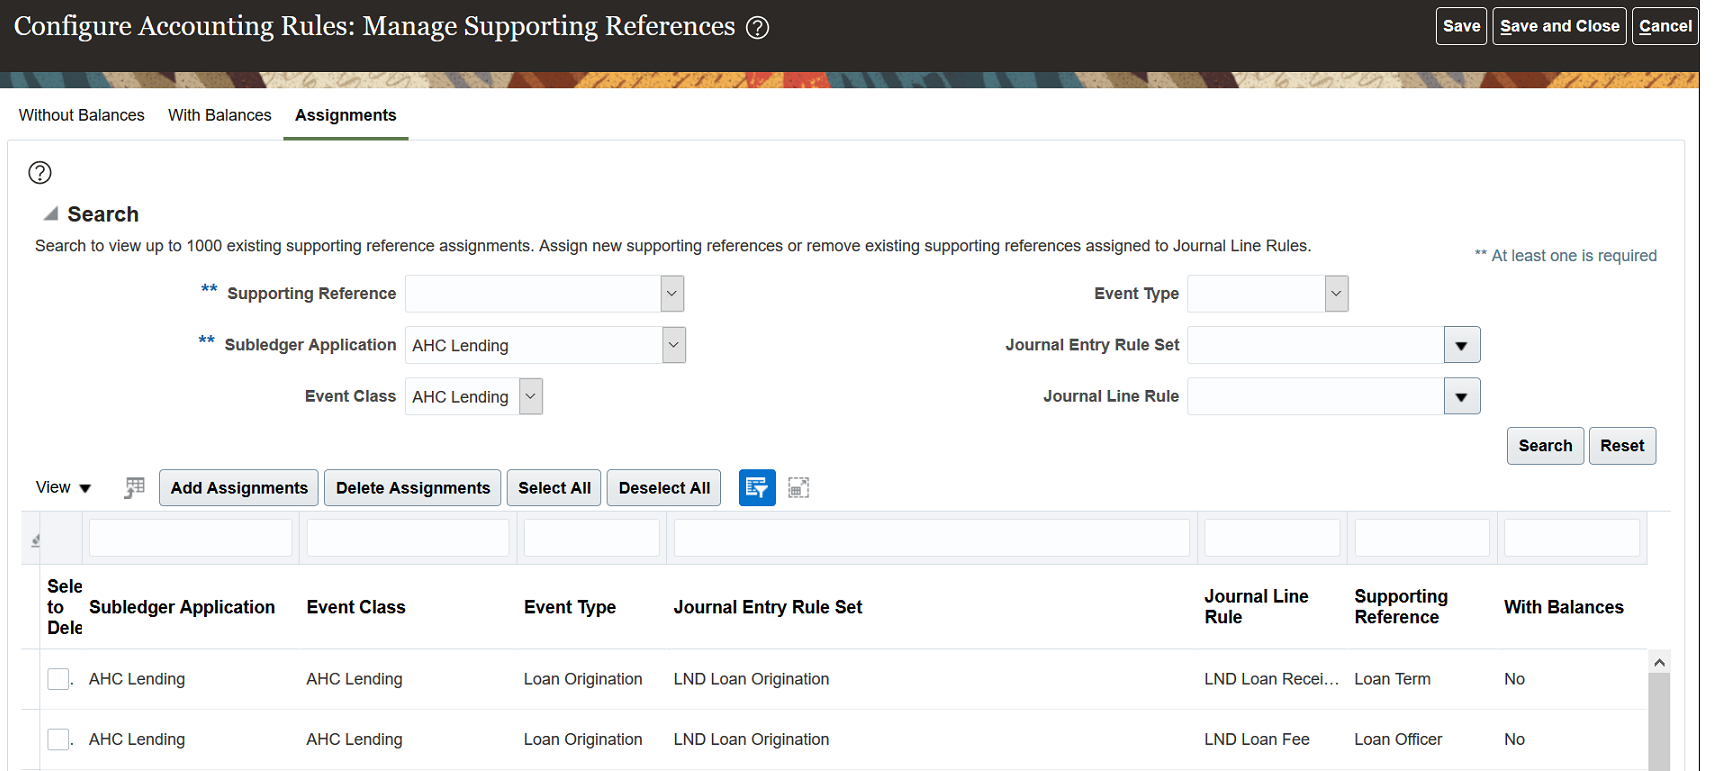This screenshot has width=1717, height=771.
Task: Check the Loan Officer row checkbox
Action: click(58, 740)
